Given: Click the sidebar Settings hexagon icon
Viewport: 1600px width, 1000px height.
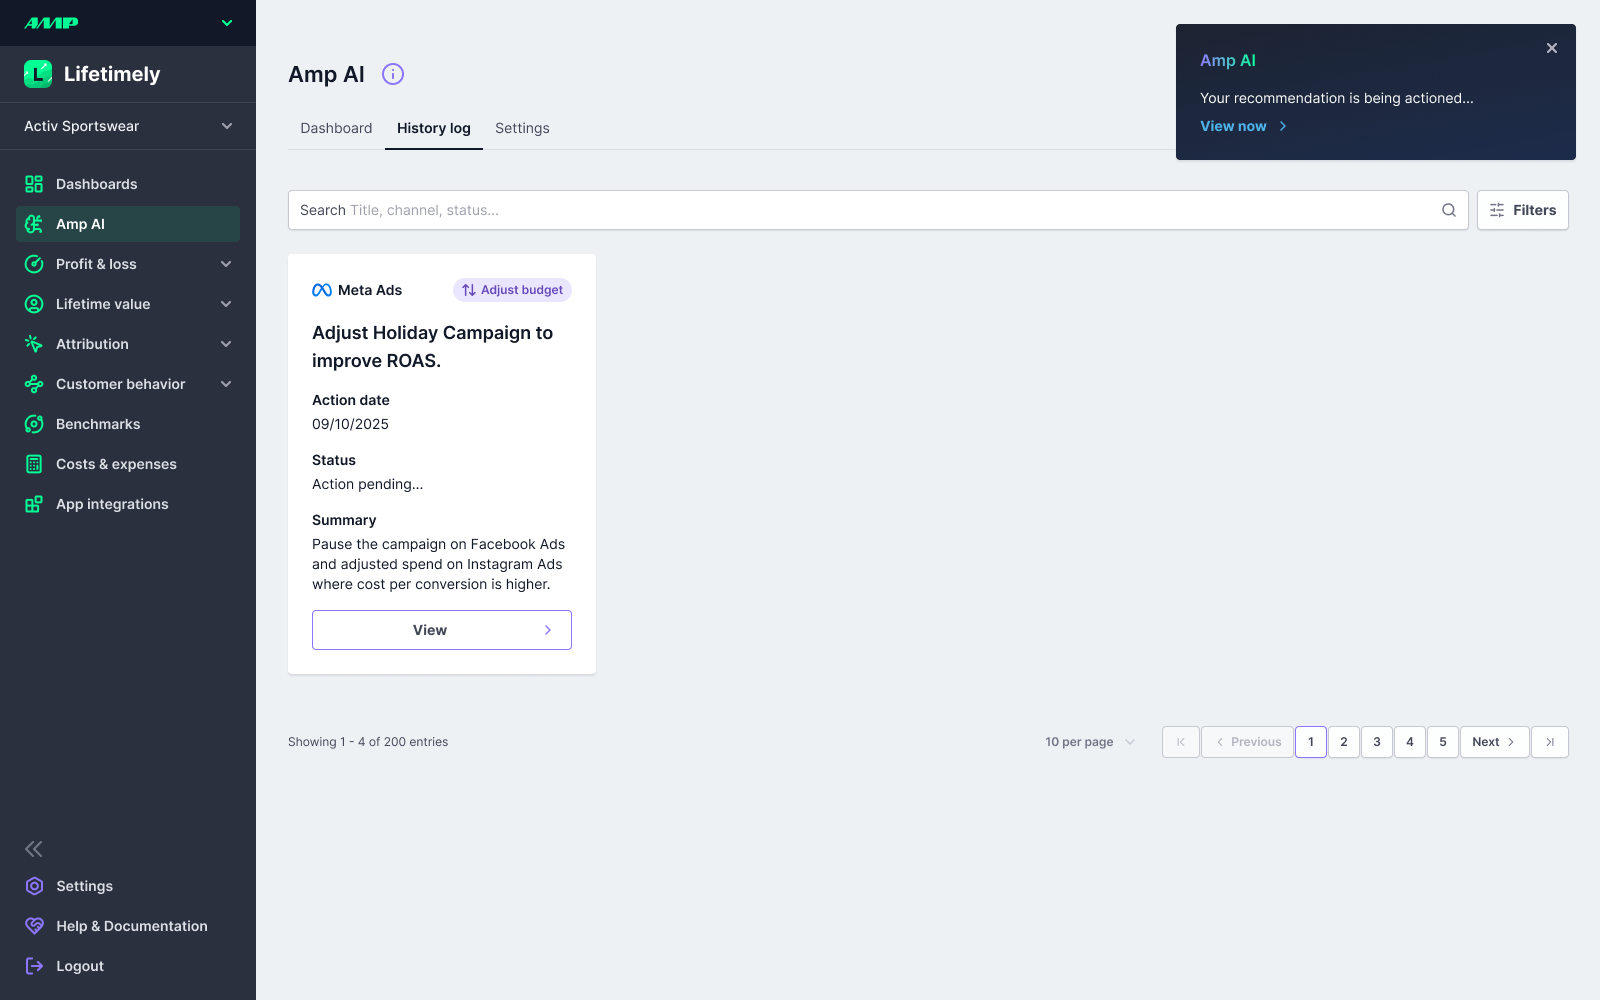Looking at the screenshot, I should (x=35, y=886).
